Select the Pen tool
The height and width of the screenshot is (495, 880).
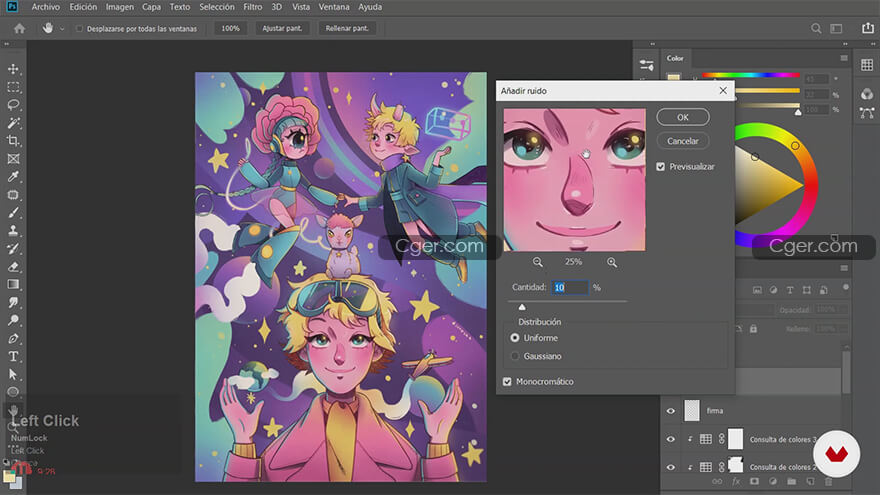[x=13, y=338]
